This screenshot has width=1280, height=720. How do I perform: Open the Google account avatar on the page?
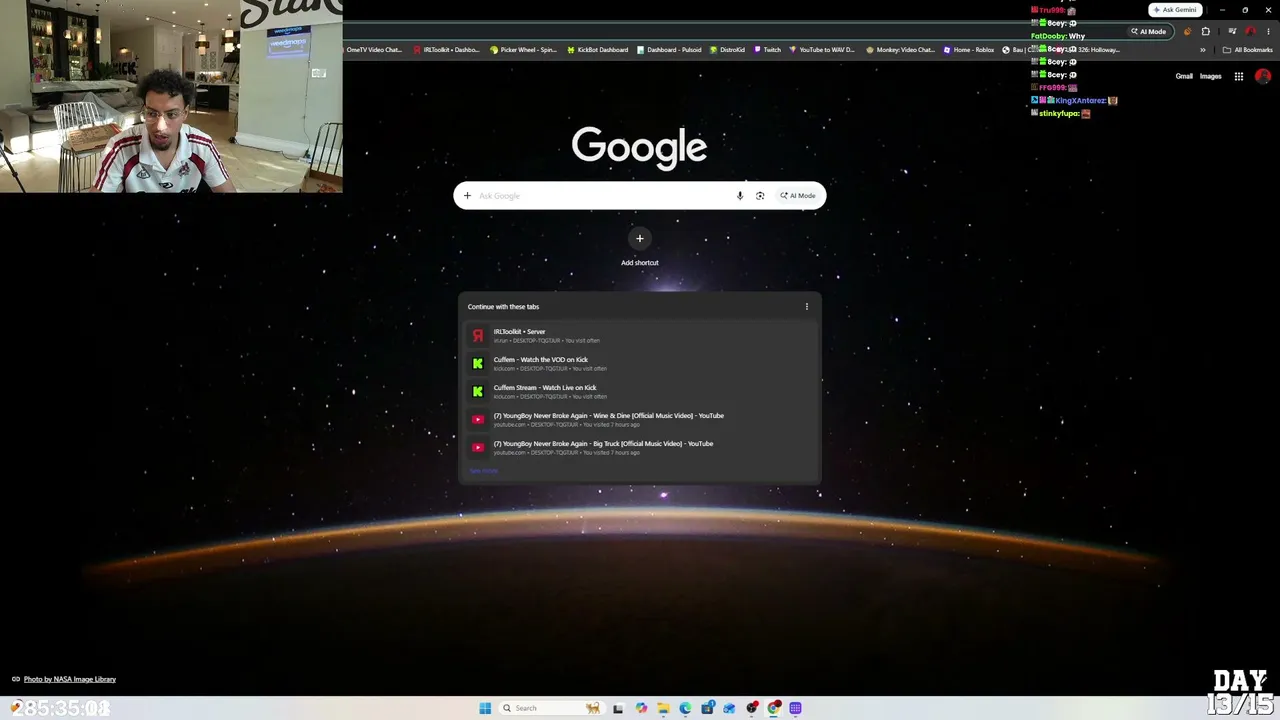click(1263, 76)
